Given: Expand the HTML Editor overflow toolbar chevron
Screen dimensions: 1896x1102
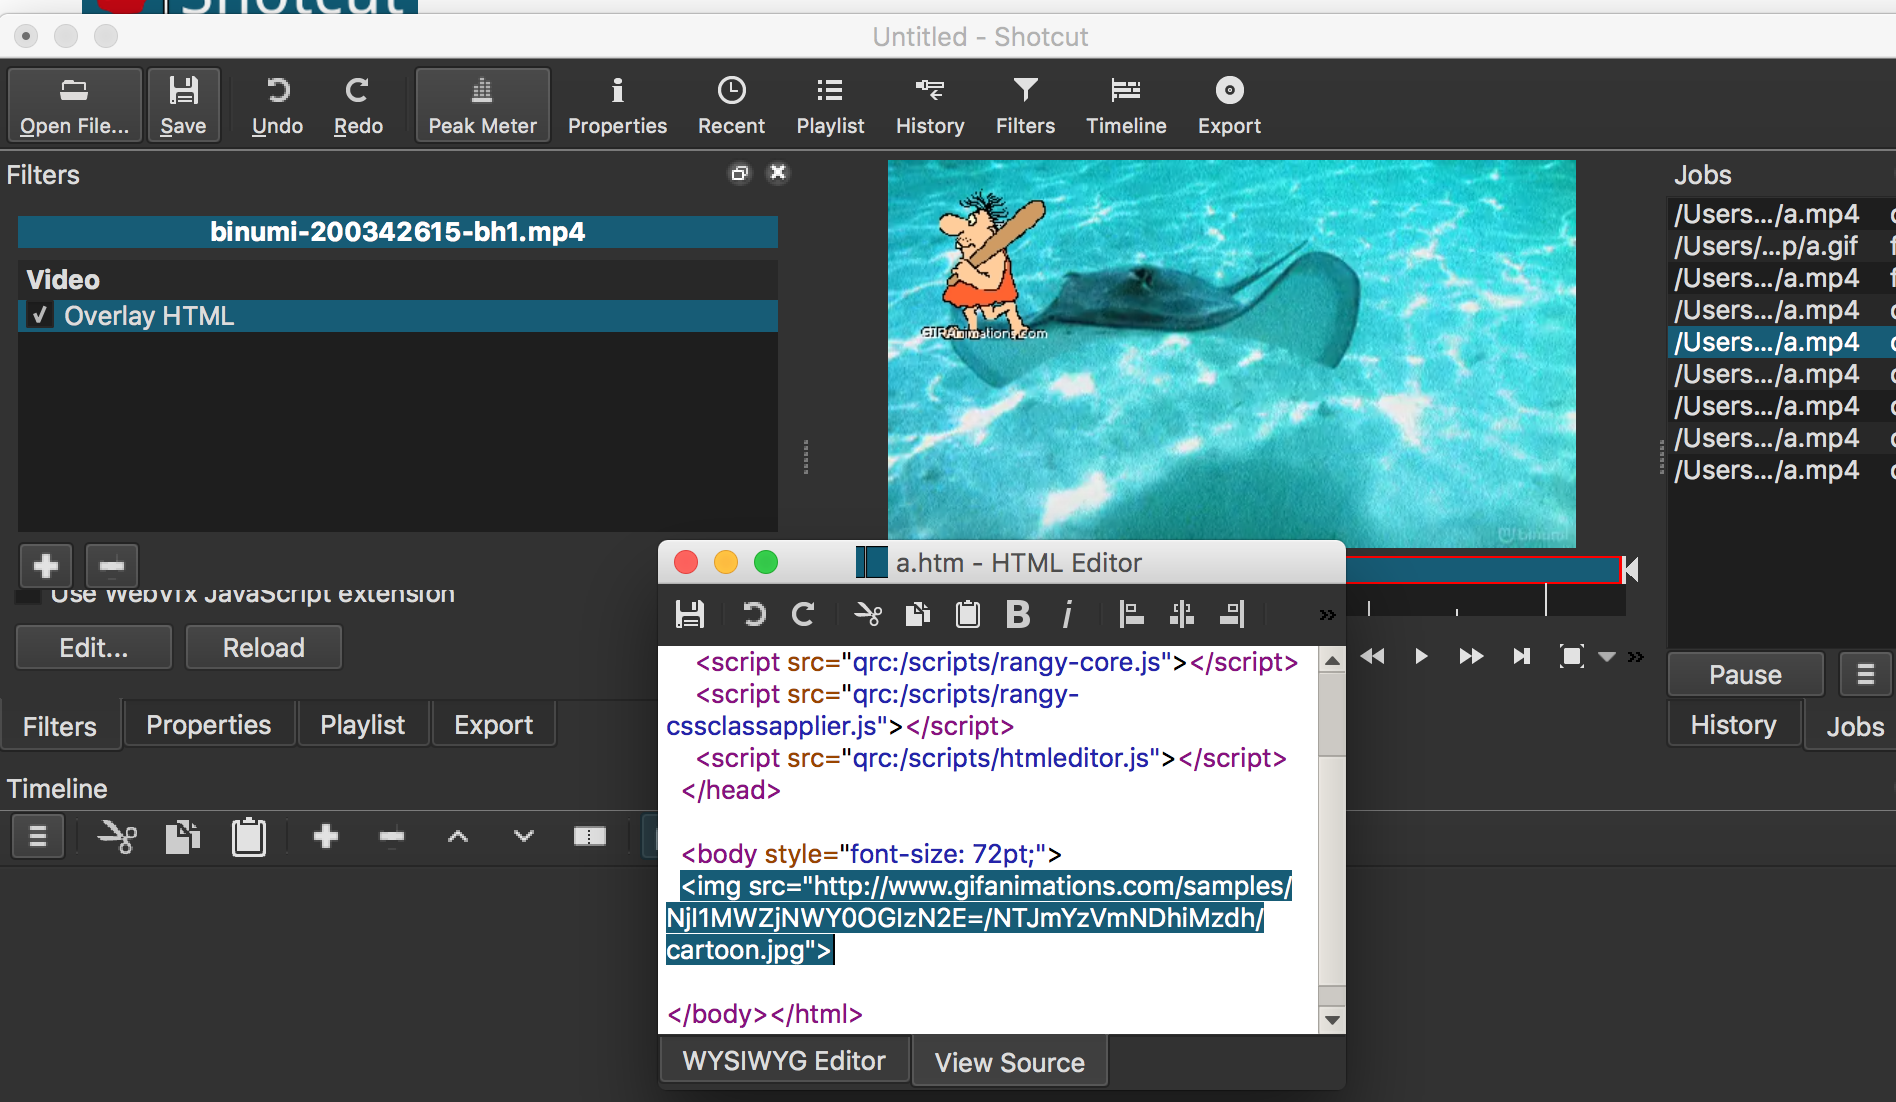Looking at the screenshot, I should point(1327,614).
